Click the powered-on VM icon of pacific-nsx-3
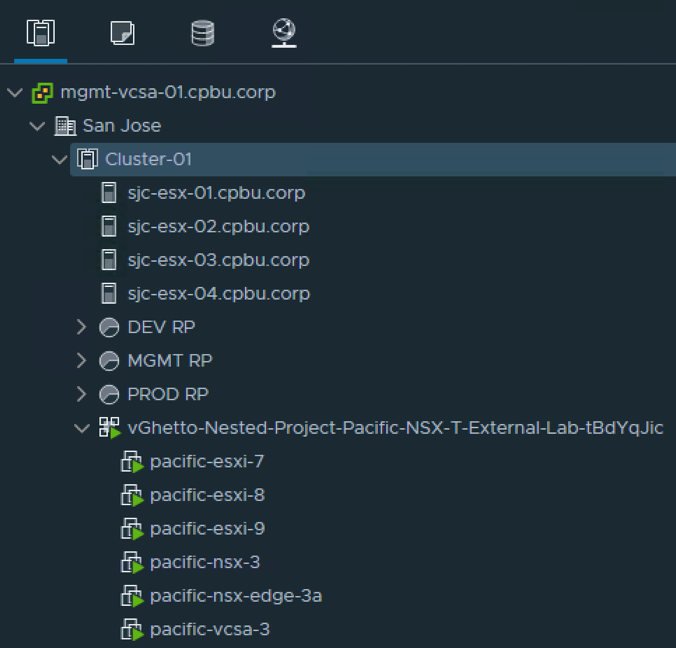The height and width of the screenshot is (648, 676). [132, 563]
